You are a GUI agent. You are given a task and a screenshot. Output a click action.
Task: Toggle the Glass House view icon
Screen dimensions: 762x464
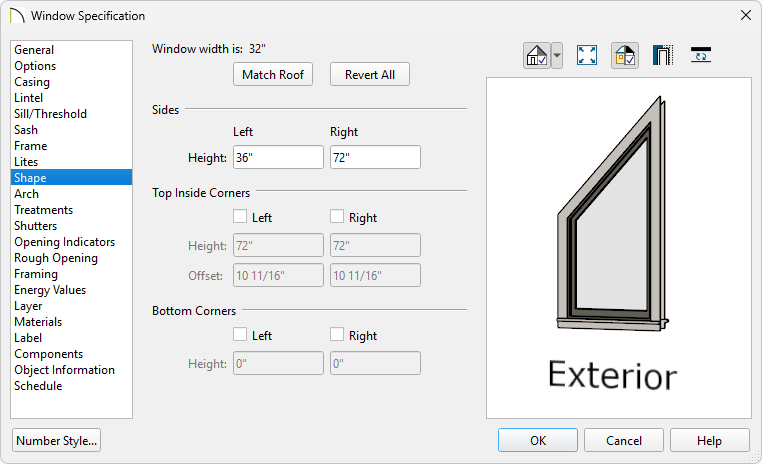[x=537, y=55]
